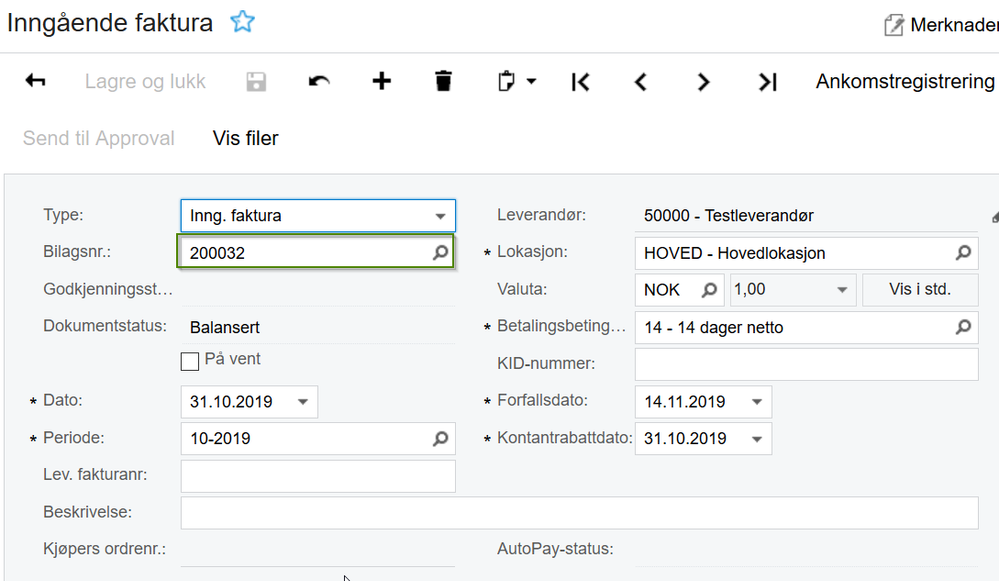Delete the invoice with trash icon
Image resolution: width=999 pixels, height=581 pixels.
pos(443,81)
